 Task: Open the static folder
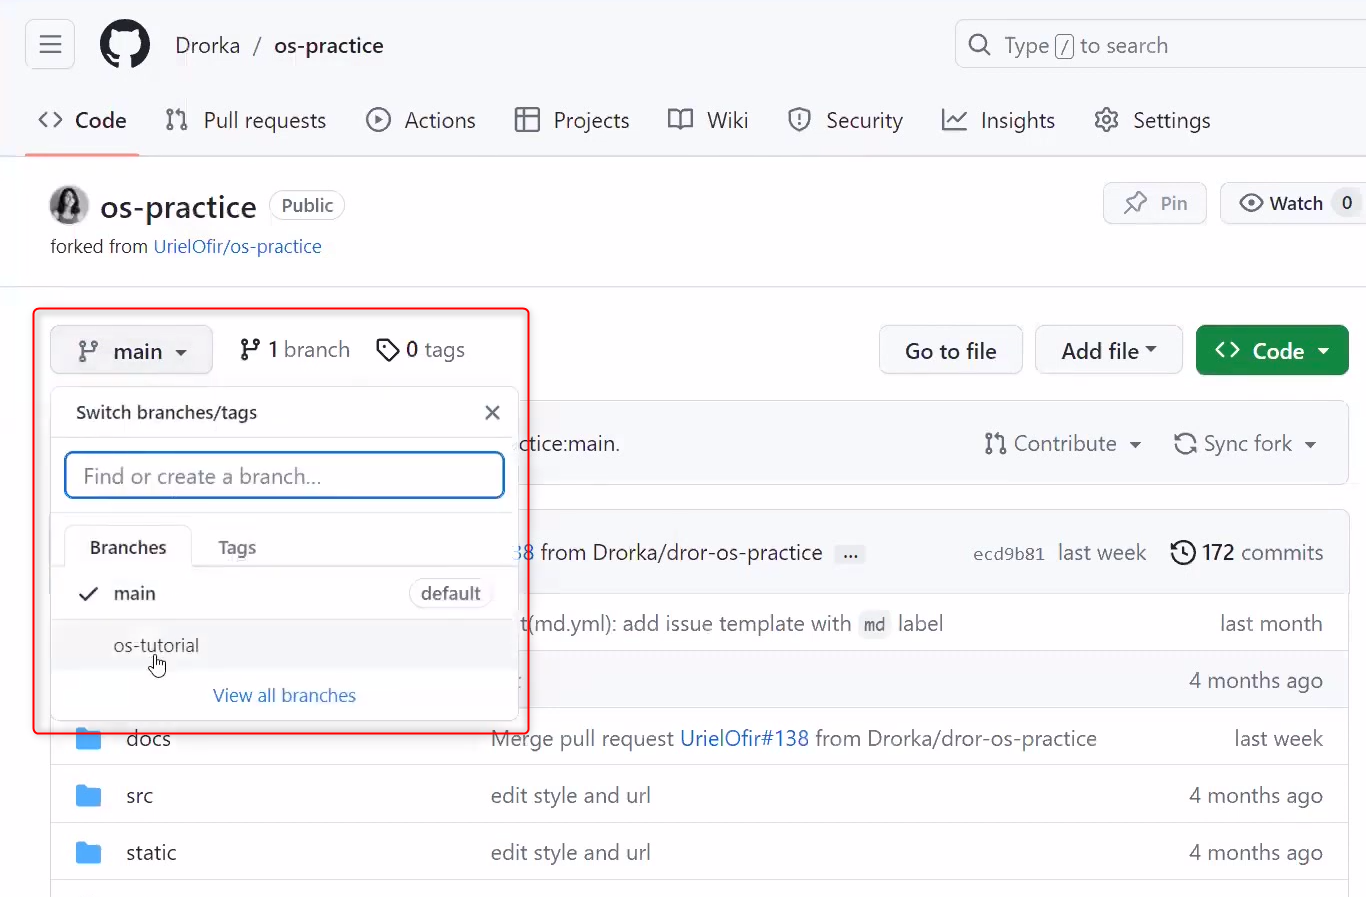(151, 853)
